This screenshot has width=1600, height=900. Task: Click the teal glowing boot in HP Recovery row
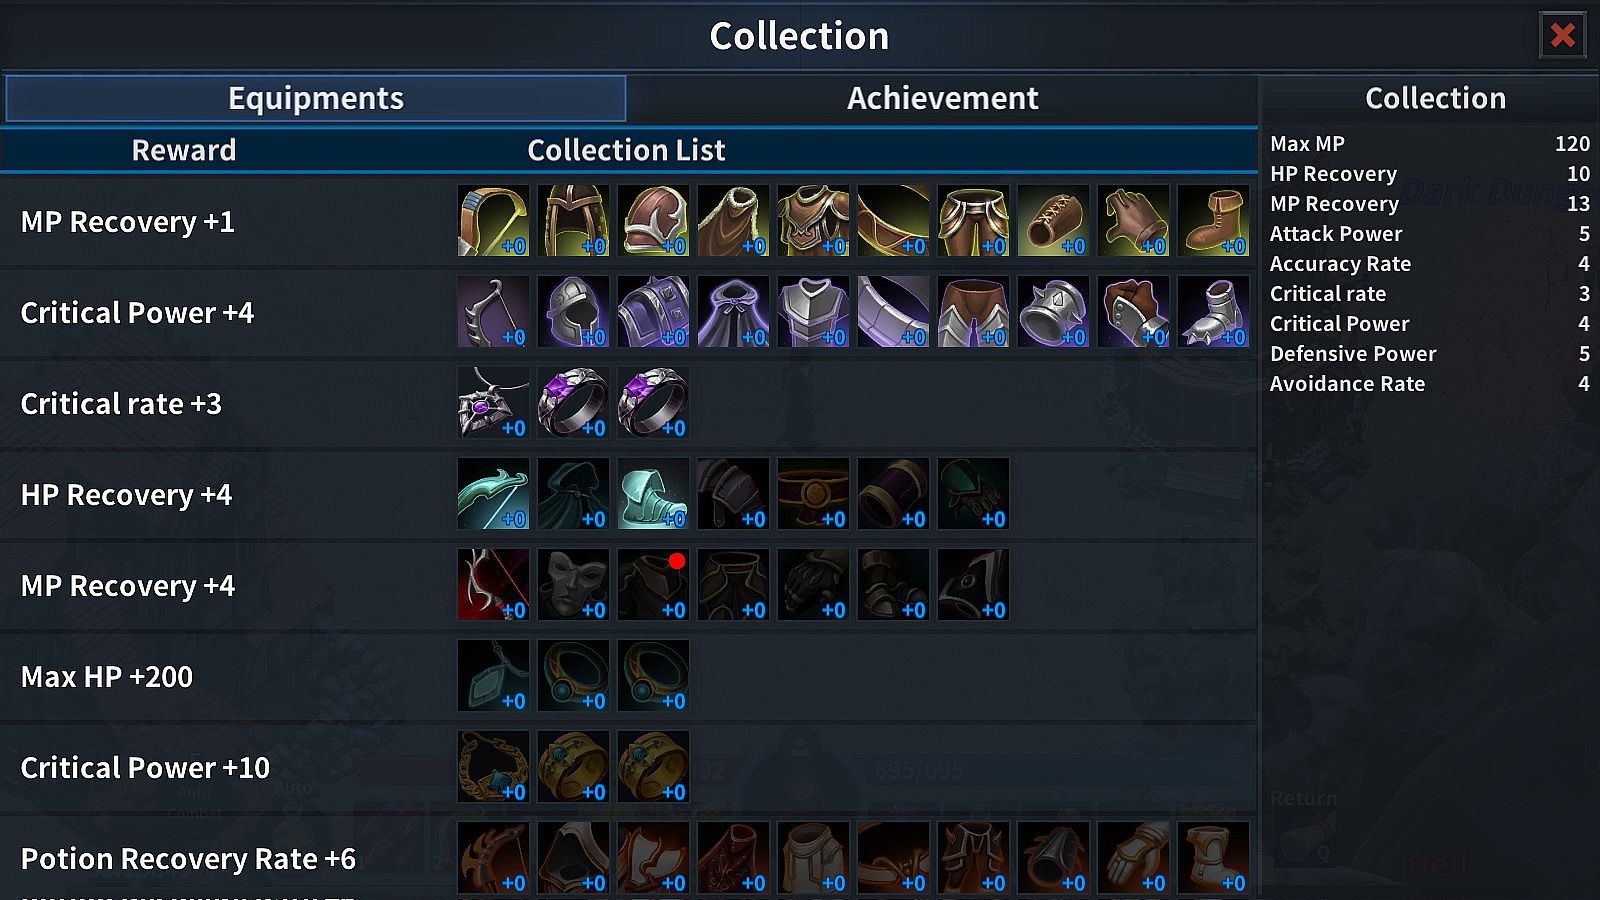tap(653, 494)
